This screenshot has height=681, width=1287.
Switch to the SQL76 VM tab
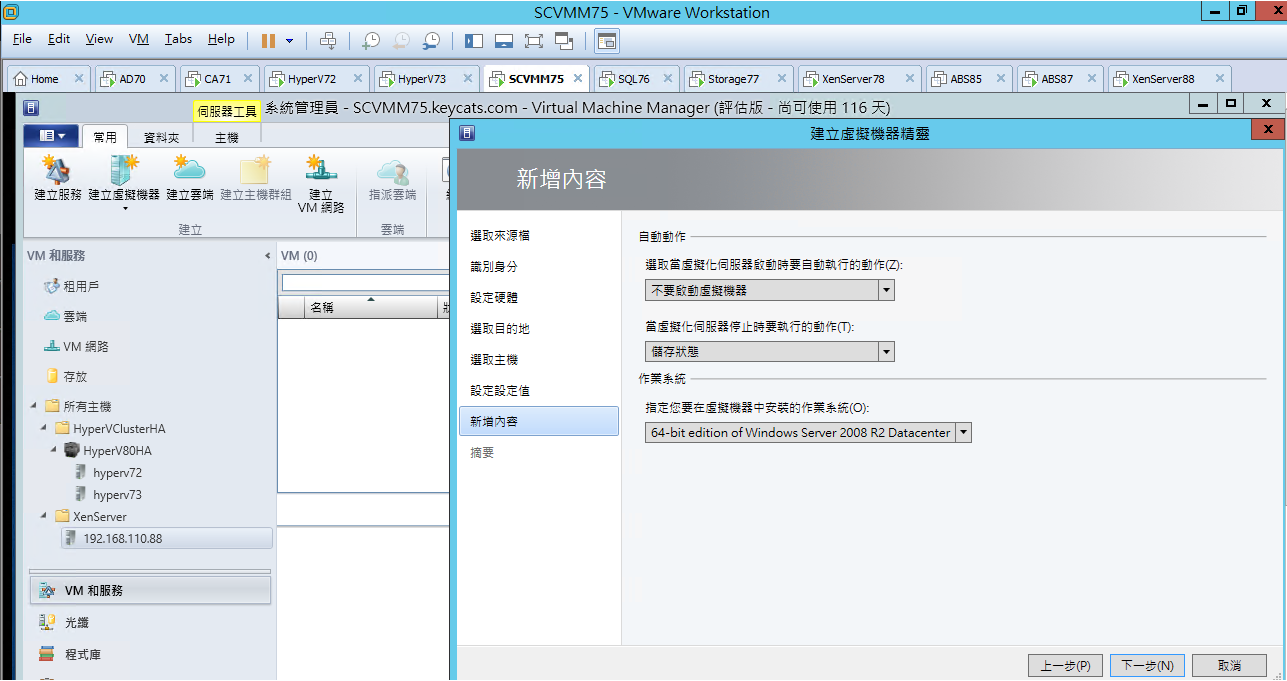coord(637,79)
